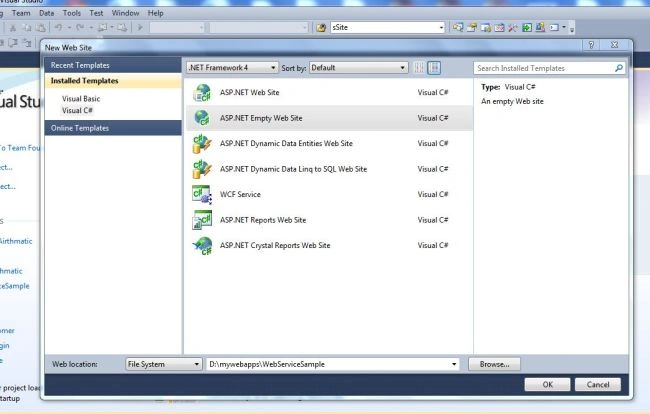Open the Window menu

(x=125, y=13)
